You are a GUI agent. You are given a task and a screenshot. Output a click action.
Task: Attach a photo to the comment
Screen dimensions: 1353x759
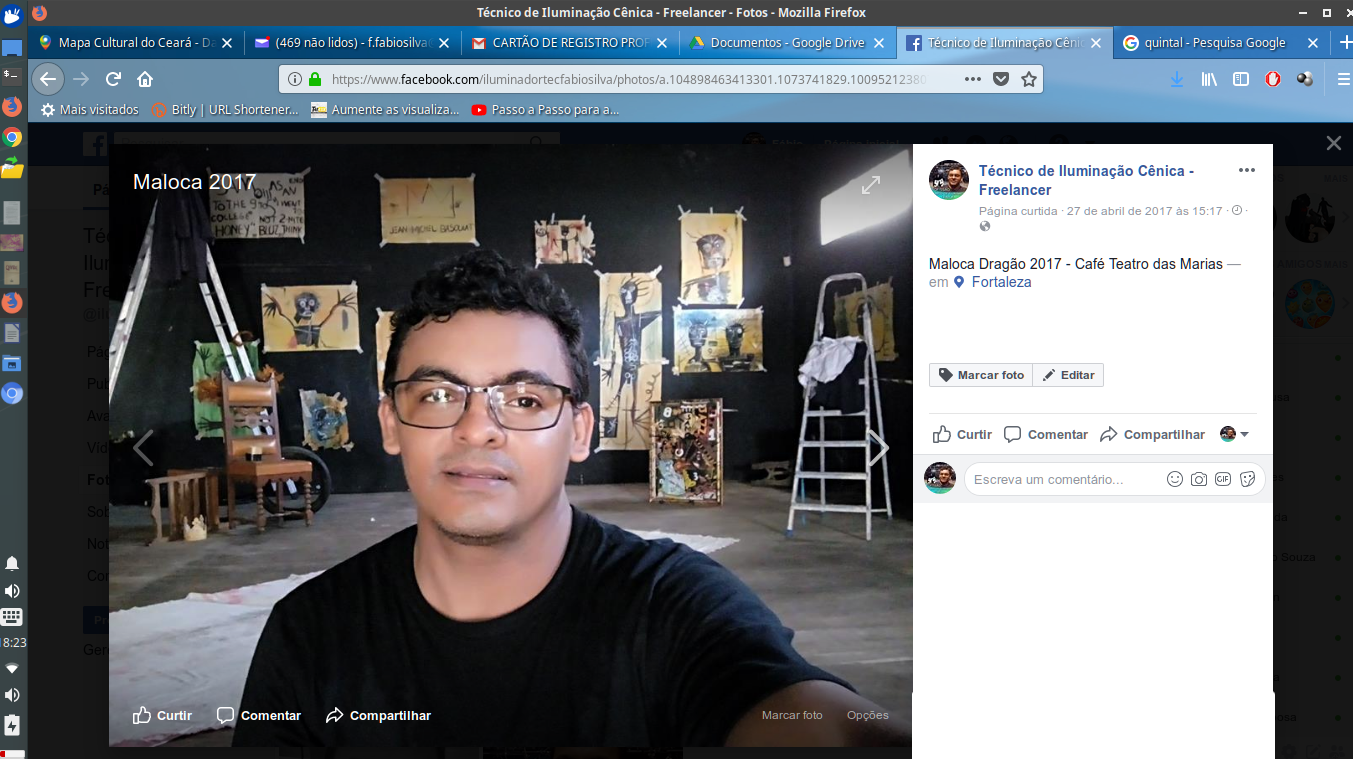[x=1199, y=480]
